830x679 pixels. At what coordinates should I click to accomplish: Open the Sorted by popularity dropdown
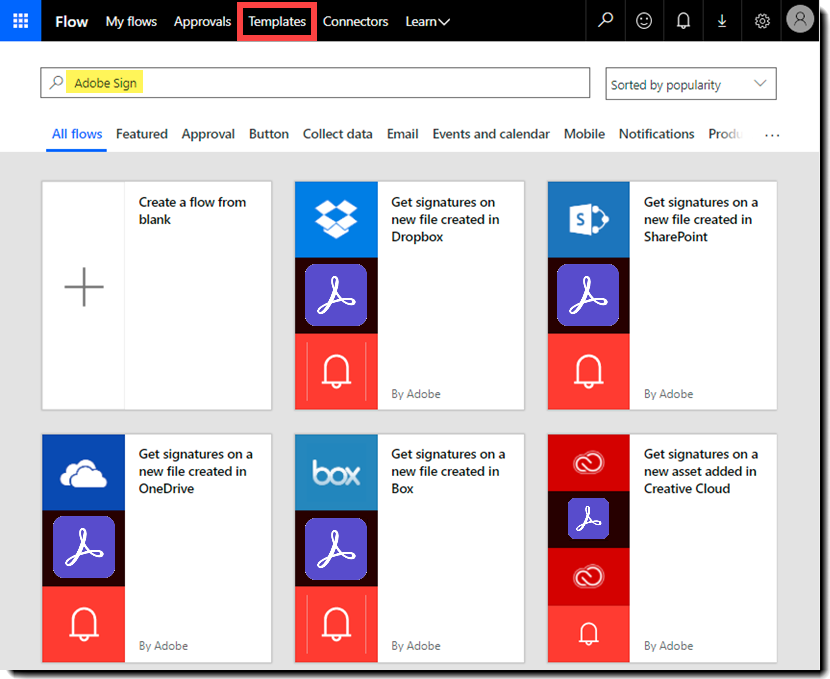click(x=690, y=83)
